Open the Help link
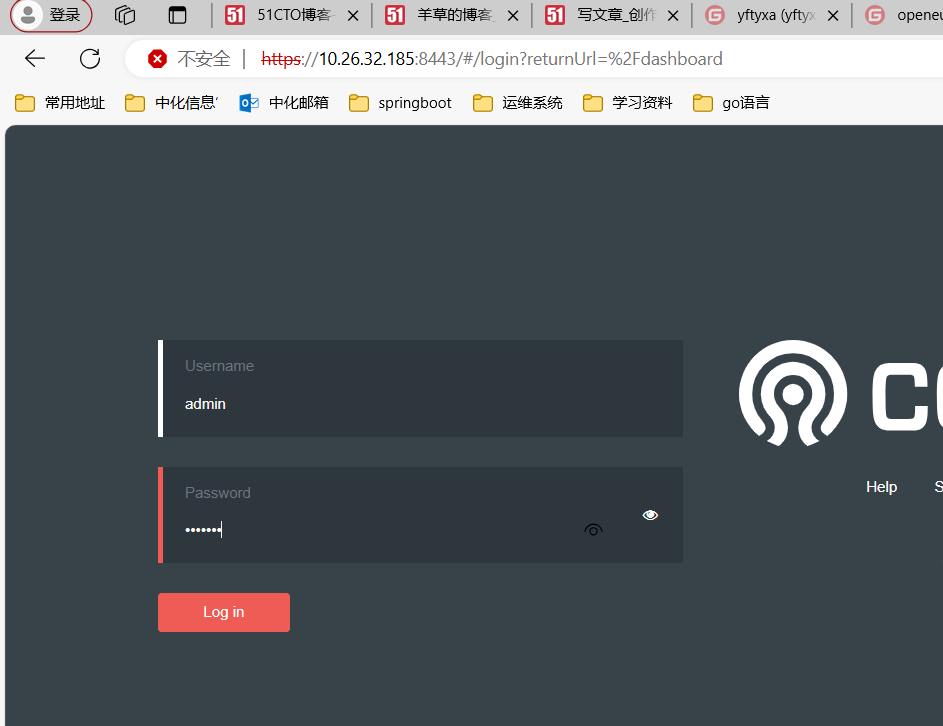 [x=881, y=487]
